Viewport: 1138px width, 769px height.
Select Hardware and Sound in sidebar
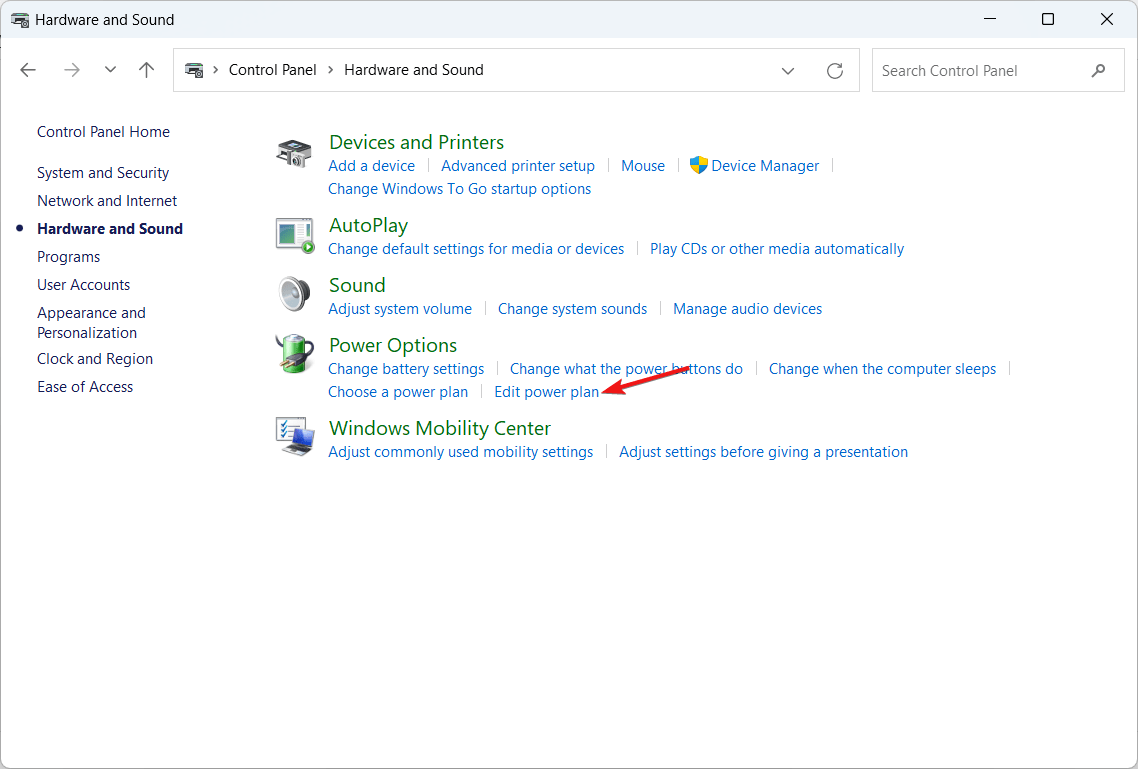point(110,229)
